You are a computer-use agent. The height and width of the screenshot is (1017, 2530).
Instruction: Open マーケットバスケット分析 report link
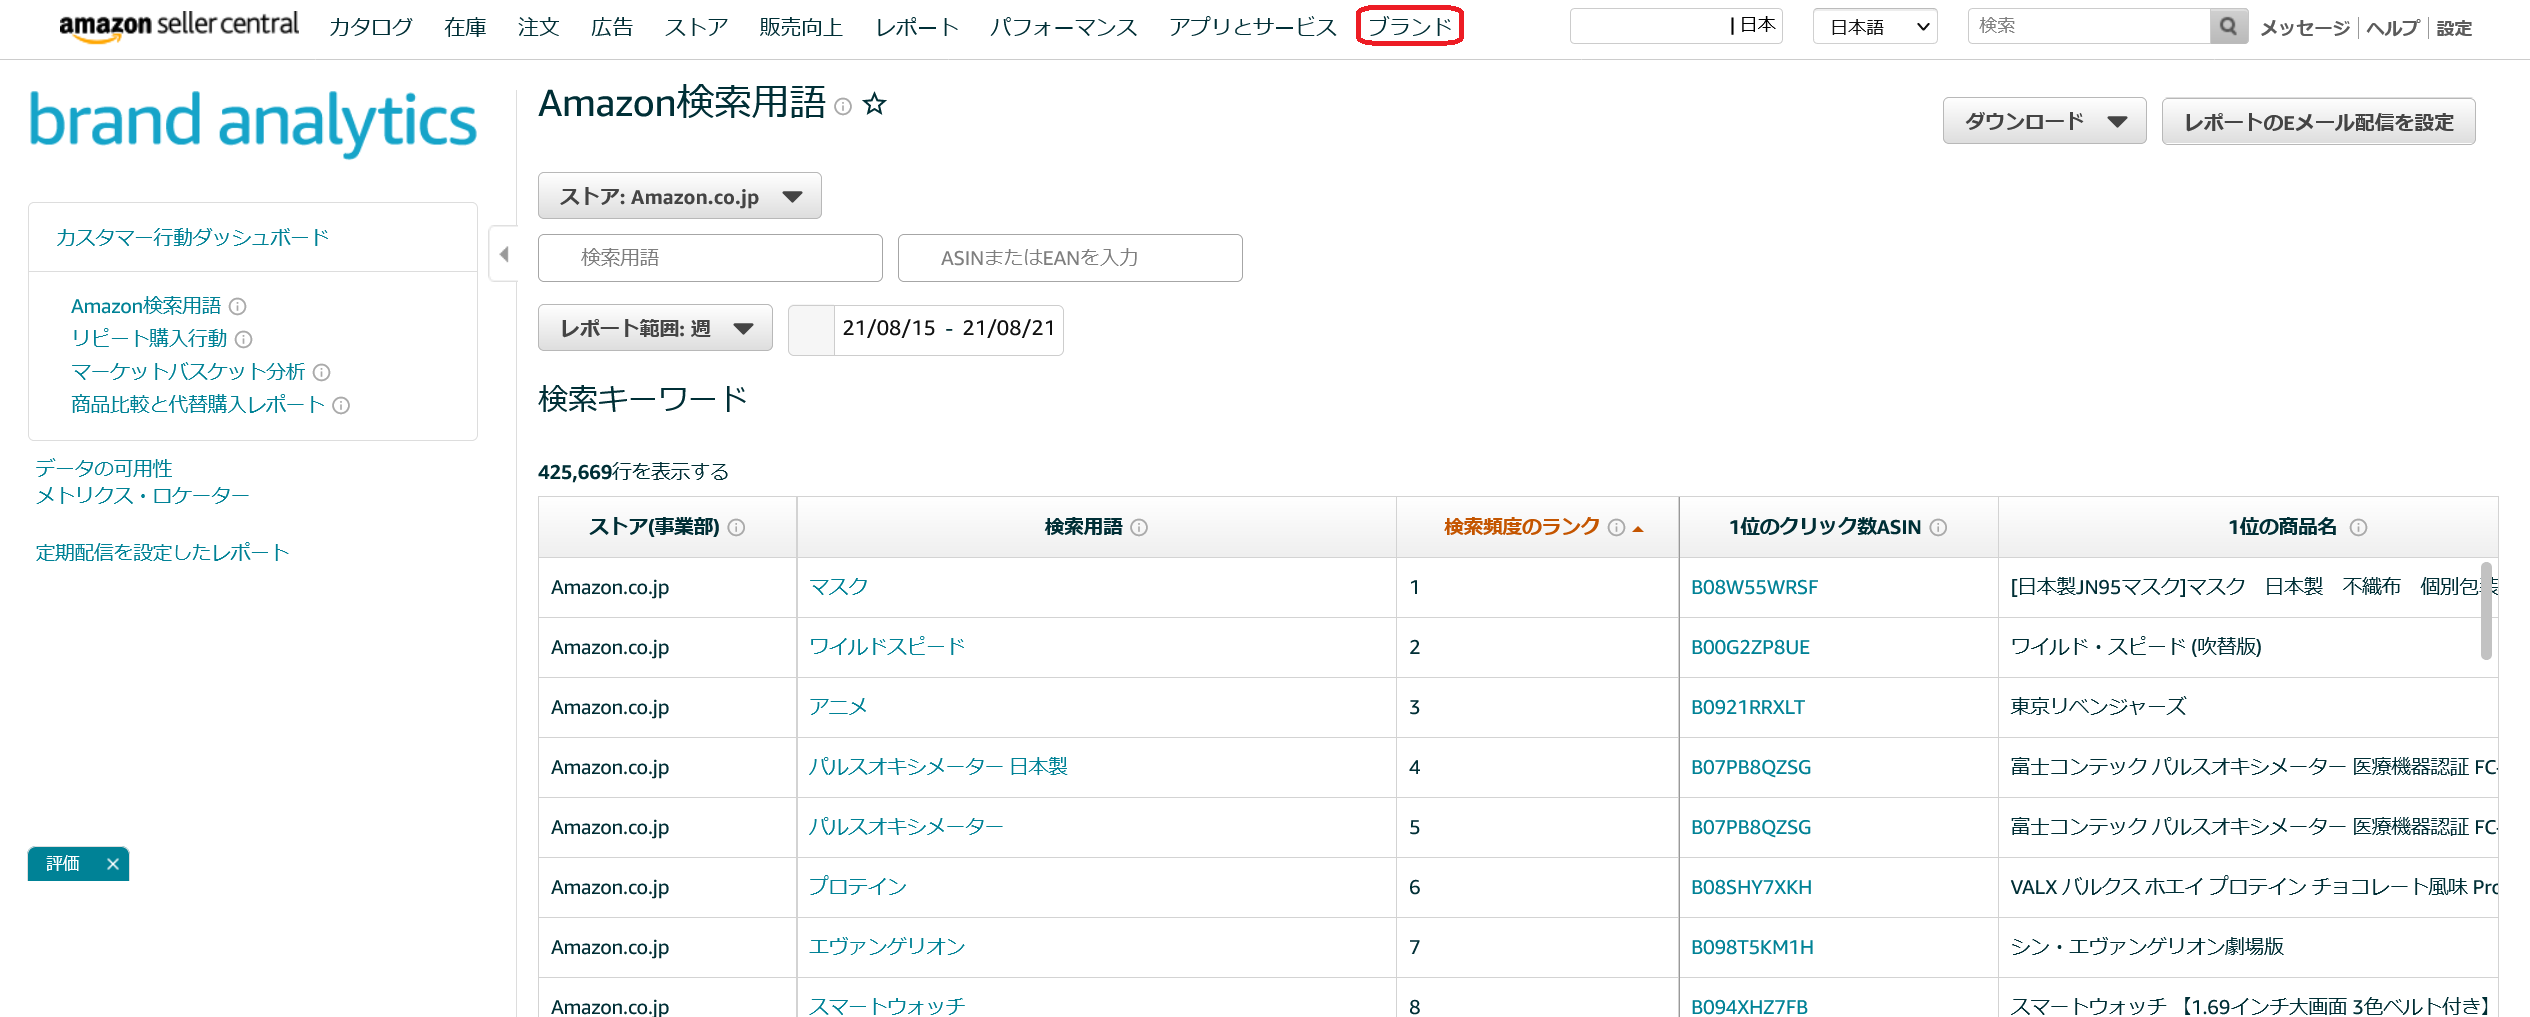pyautogui.click(x=188, y=372)
